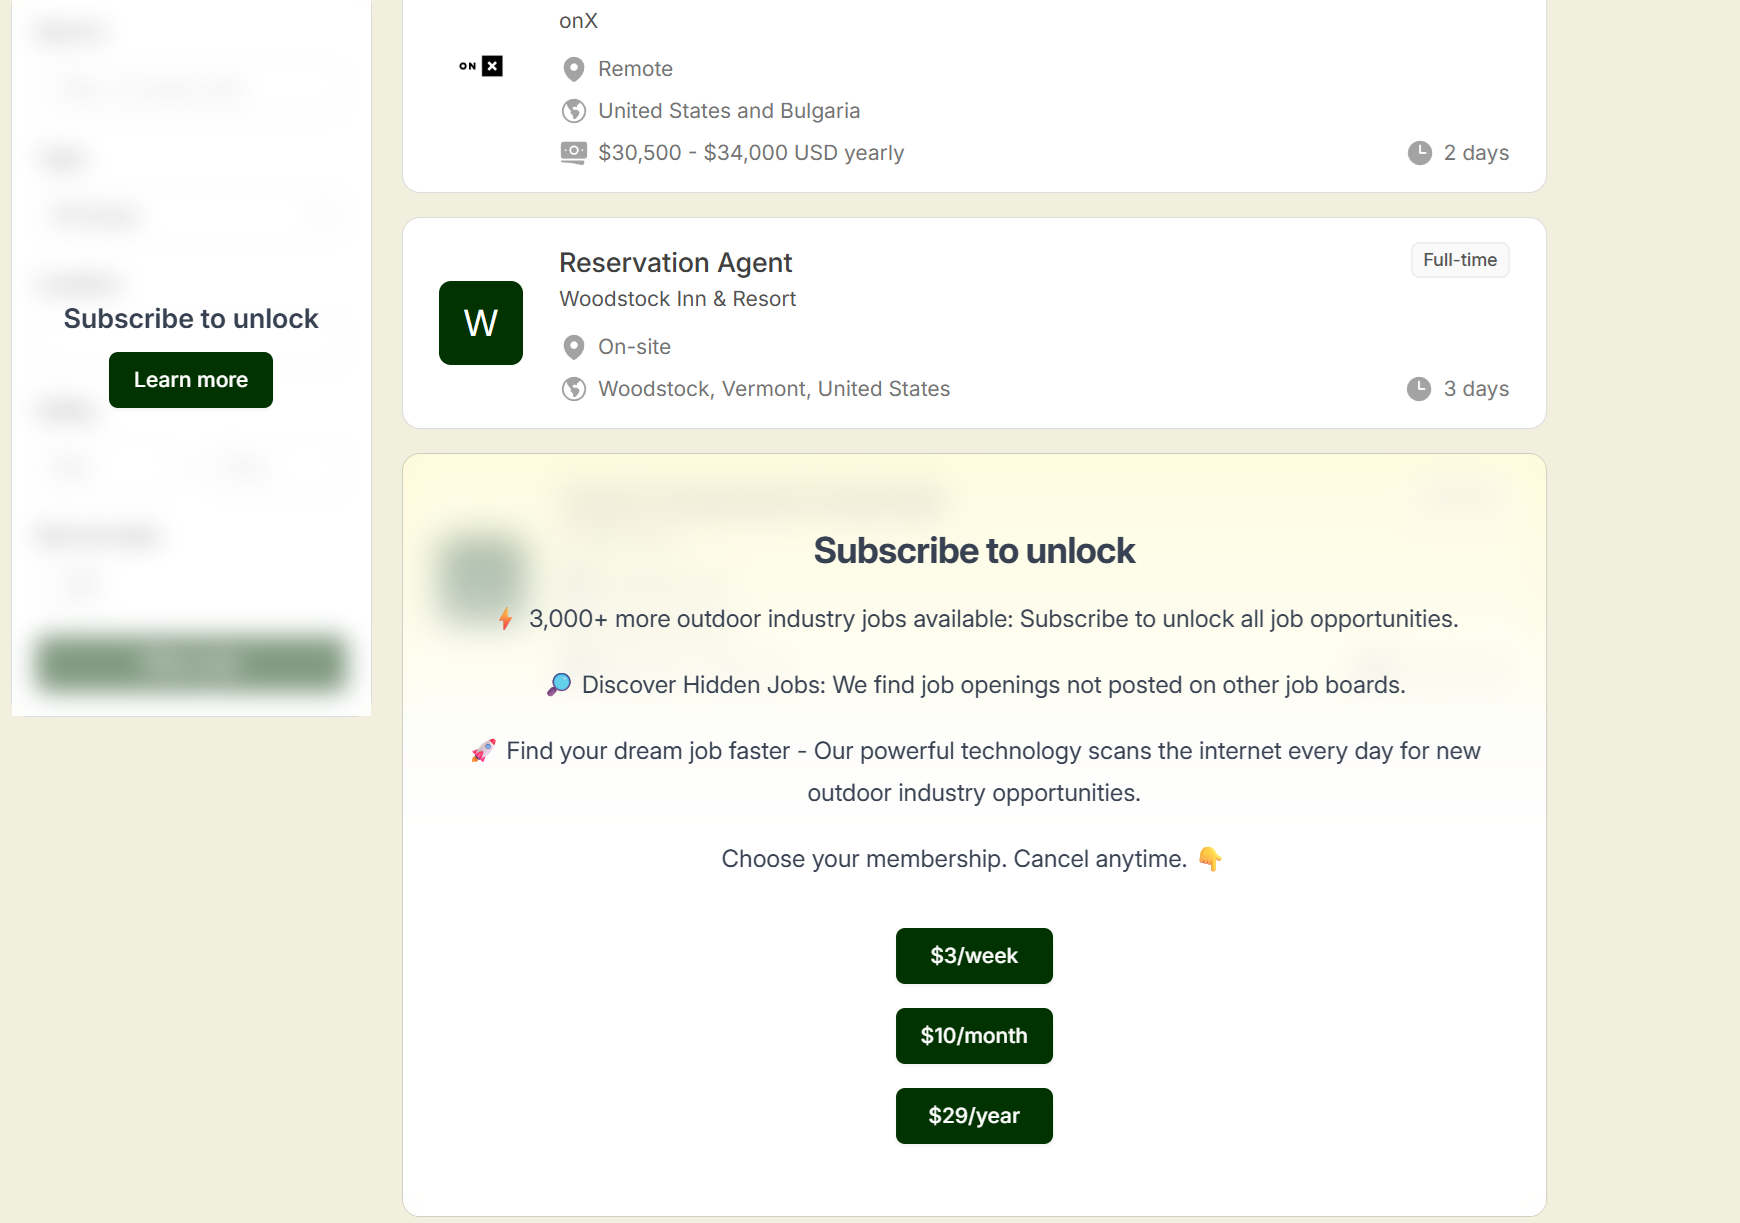Click the location pin beside On-site

[574, 347]
